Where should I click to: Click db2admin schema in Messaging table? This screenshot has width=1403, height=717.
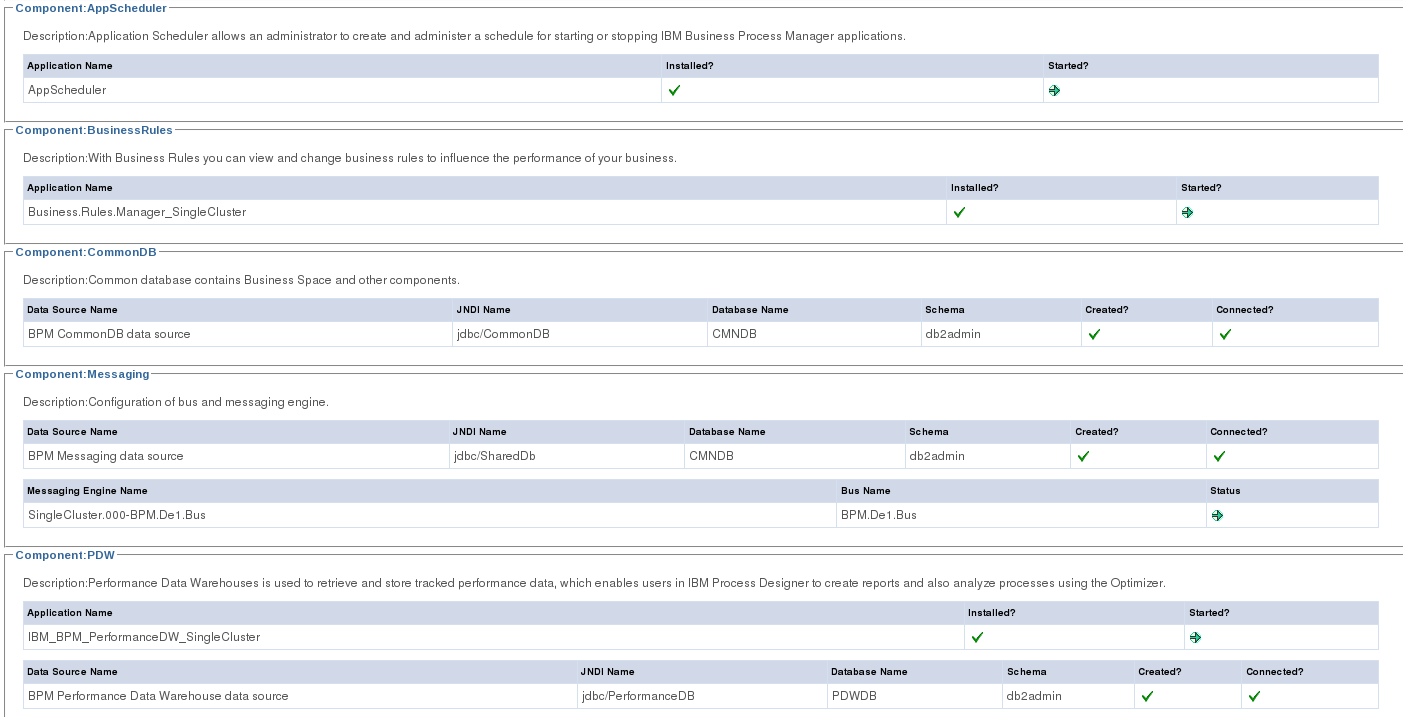click(988, 456)
